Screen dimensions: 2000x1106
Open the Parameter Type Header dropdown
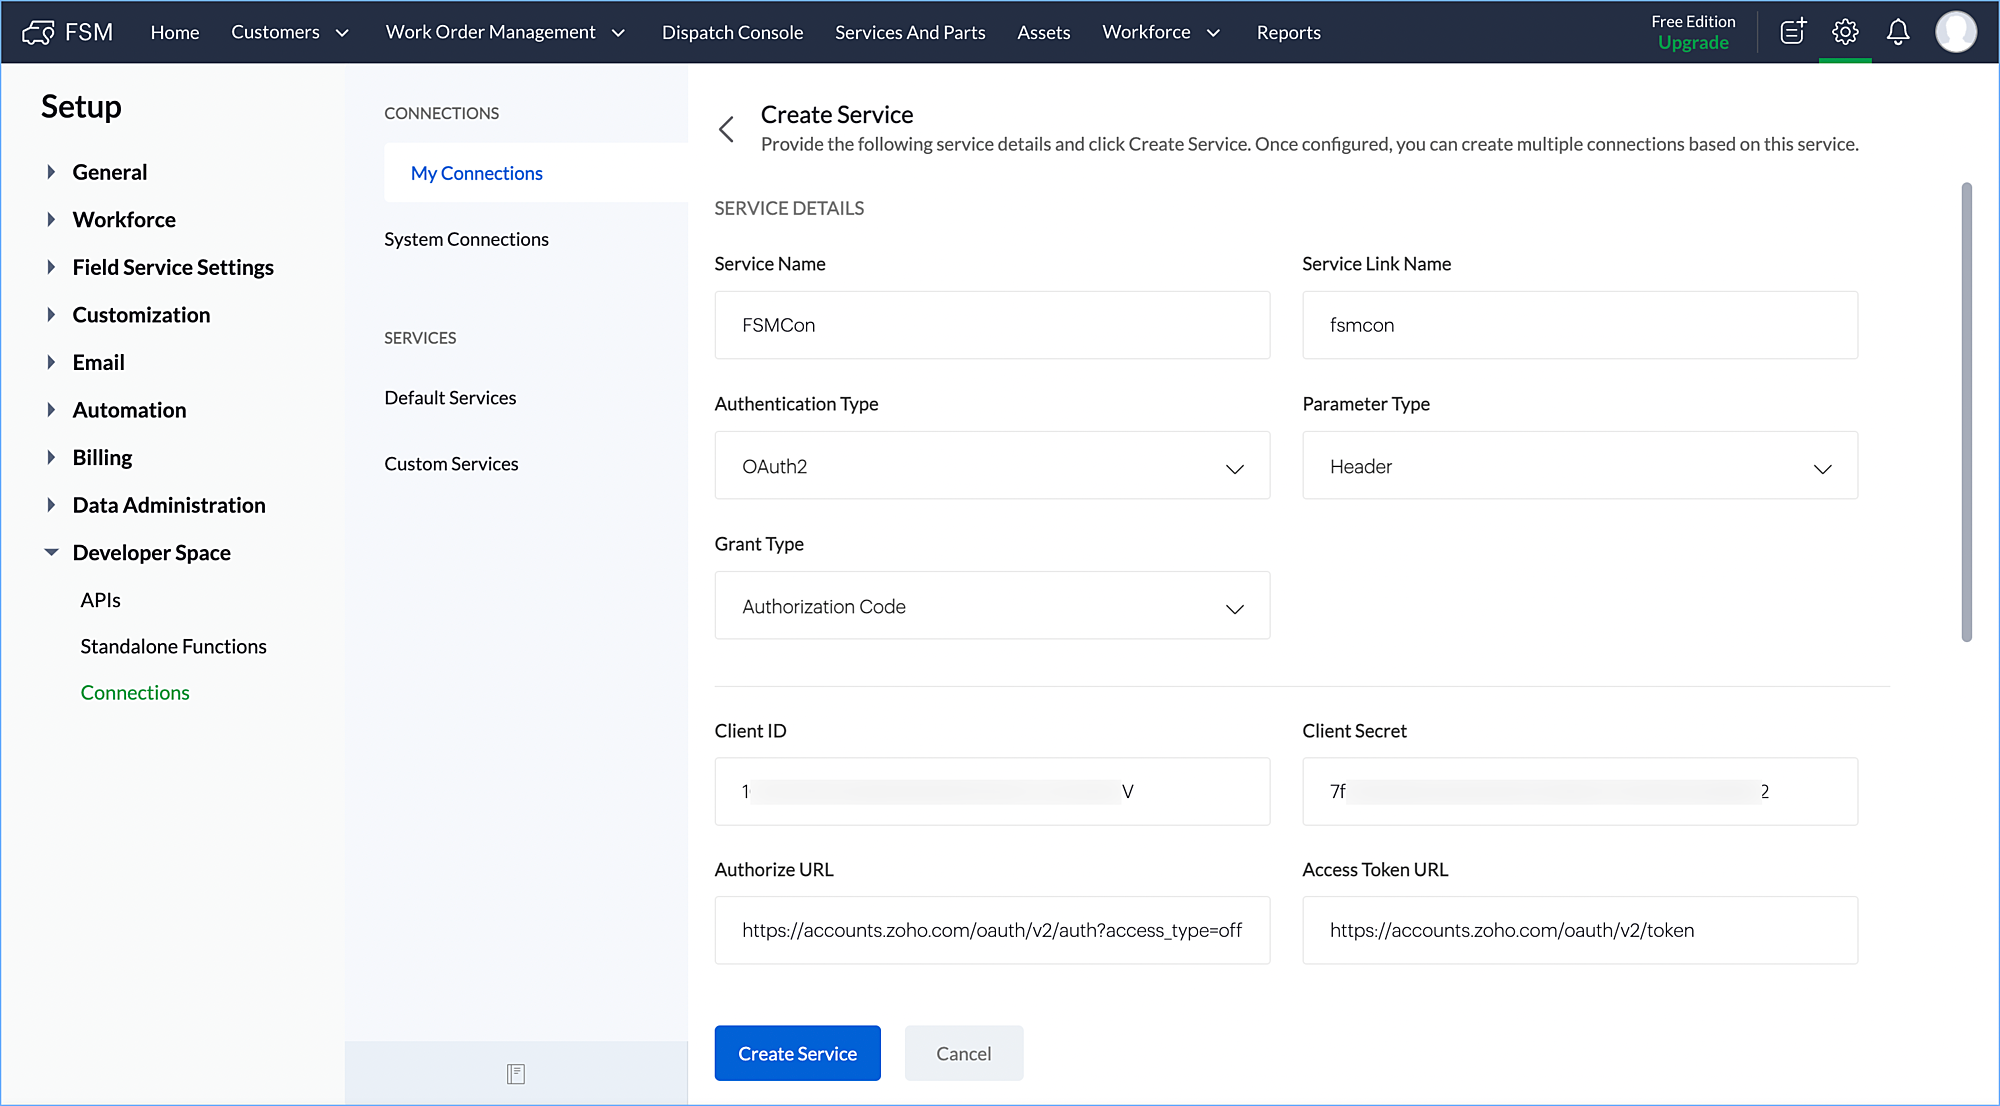pyautogui.click(x=1579, y=466)
